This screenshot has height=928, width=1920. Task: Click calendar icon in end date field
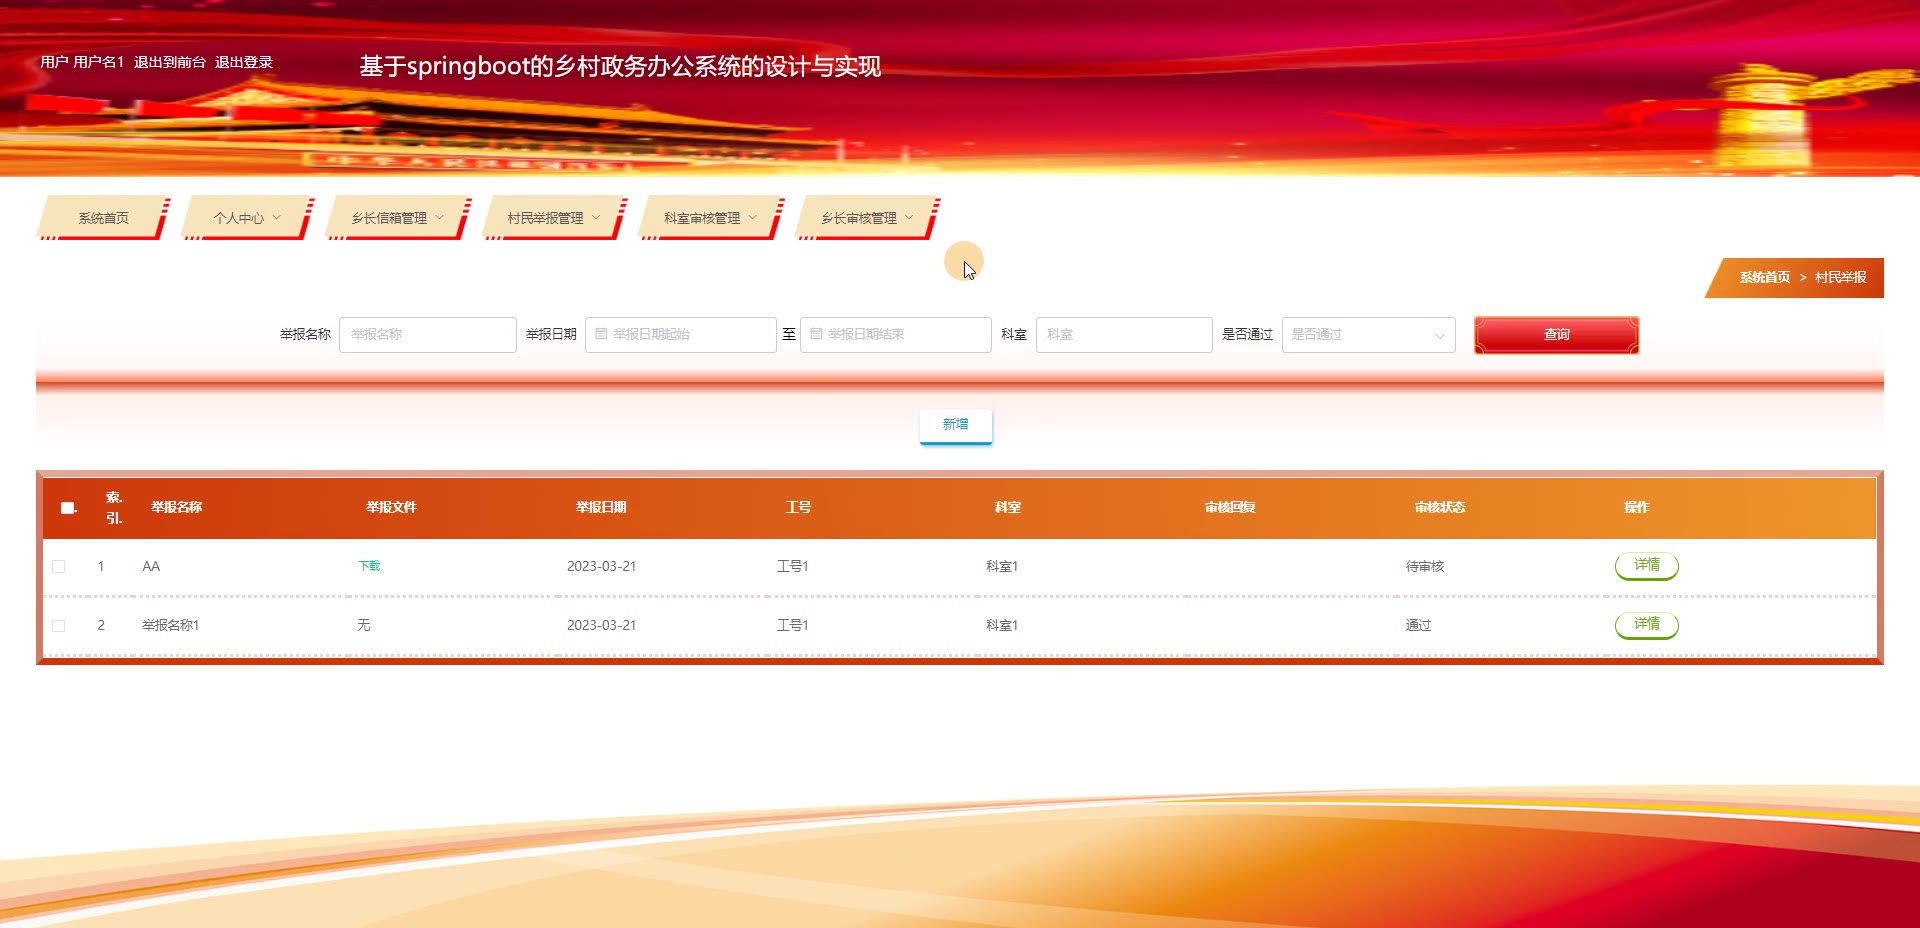click(816, 334)
